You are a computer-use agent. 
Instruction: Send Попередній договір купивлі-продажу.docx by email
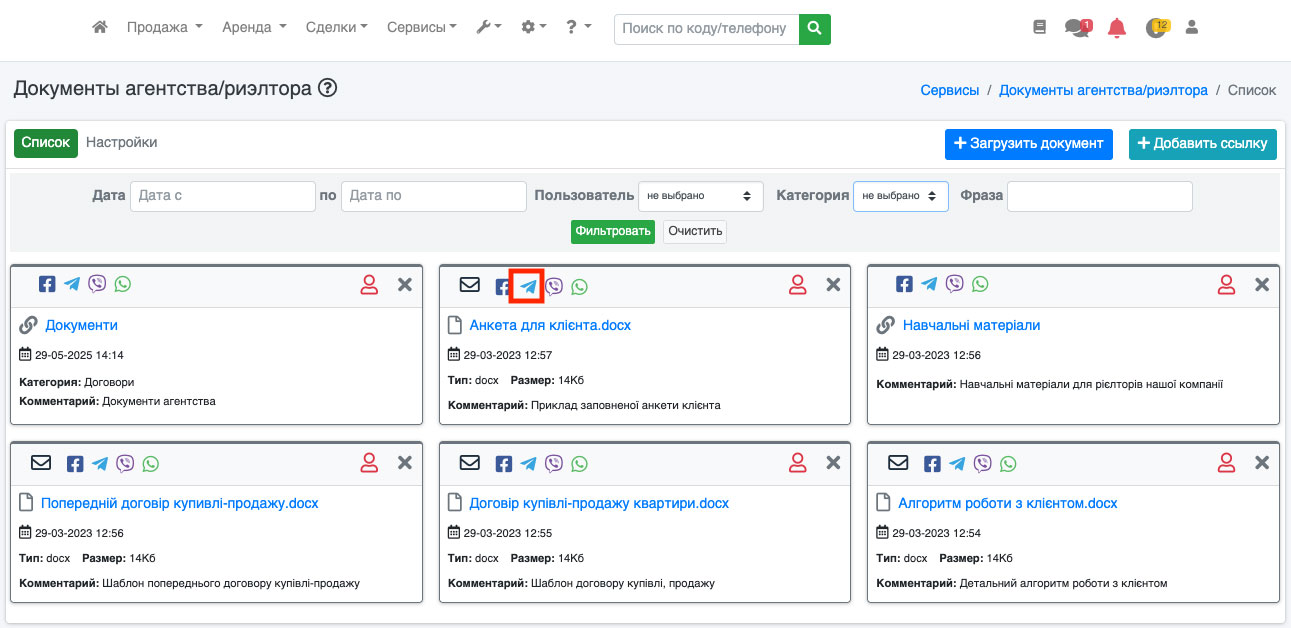pyautogui.click(x=41, y=463)
